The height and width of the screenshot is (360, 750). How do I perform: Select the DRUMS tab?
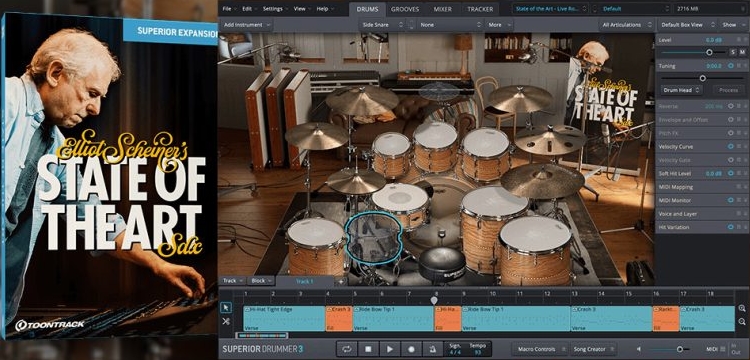click(x=367, y=9)
